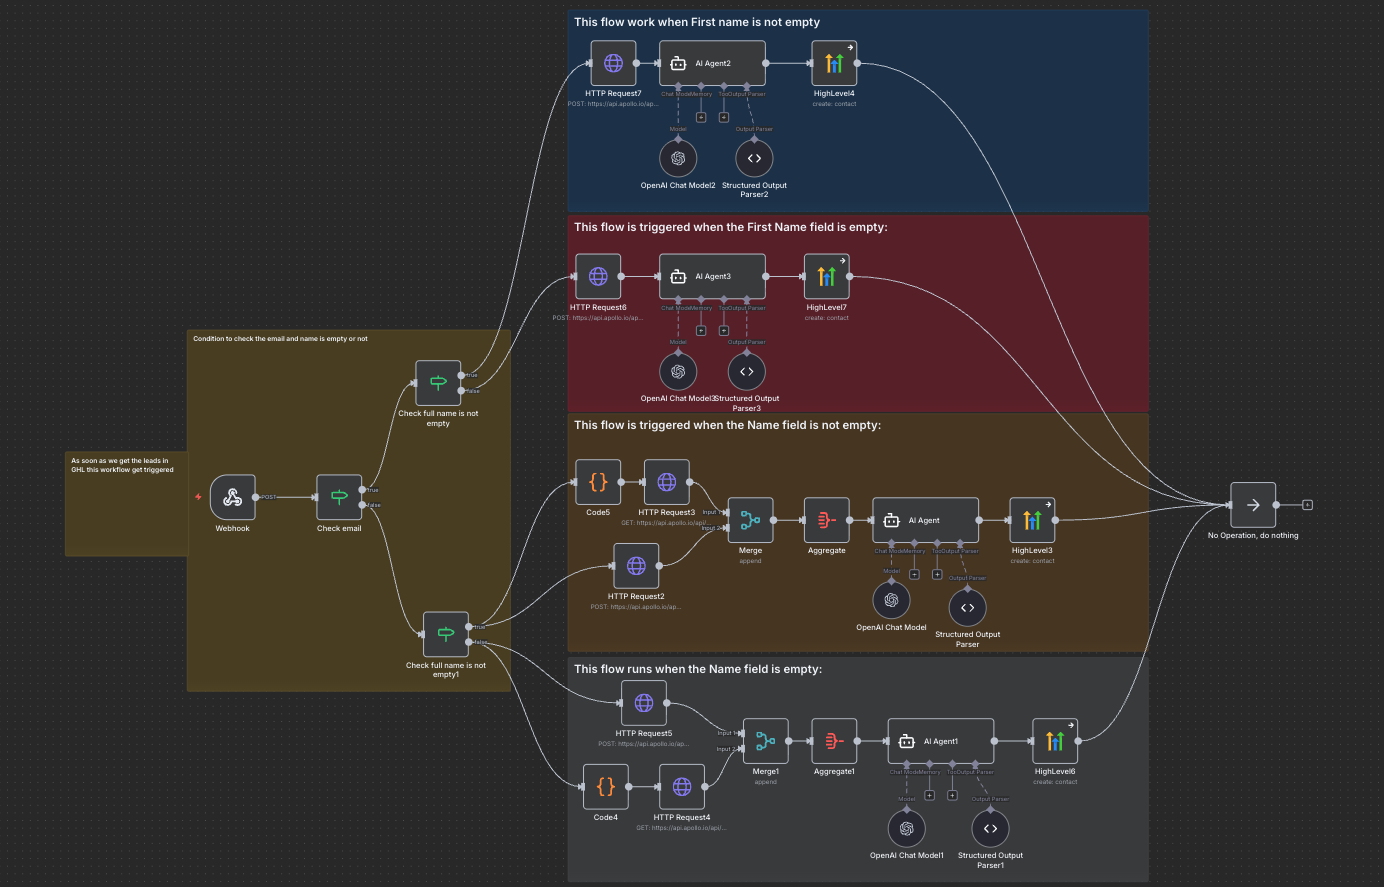1384x887 pixels.
Task: Select the Check full name is not empty1 node
Action: coord(446,634)
